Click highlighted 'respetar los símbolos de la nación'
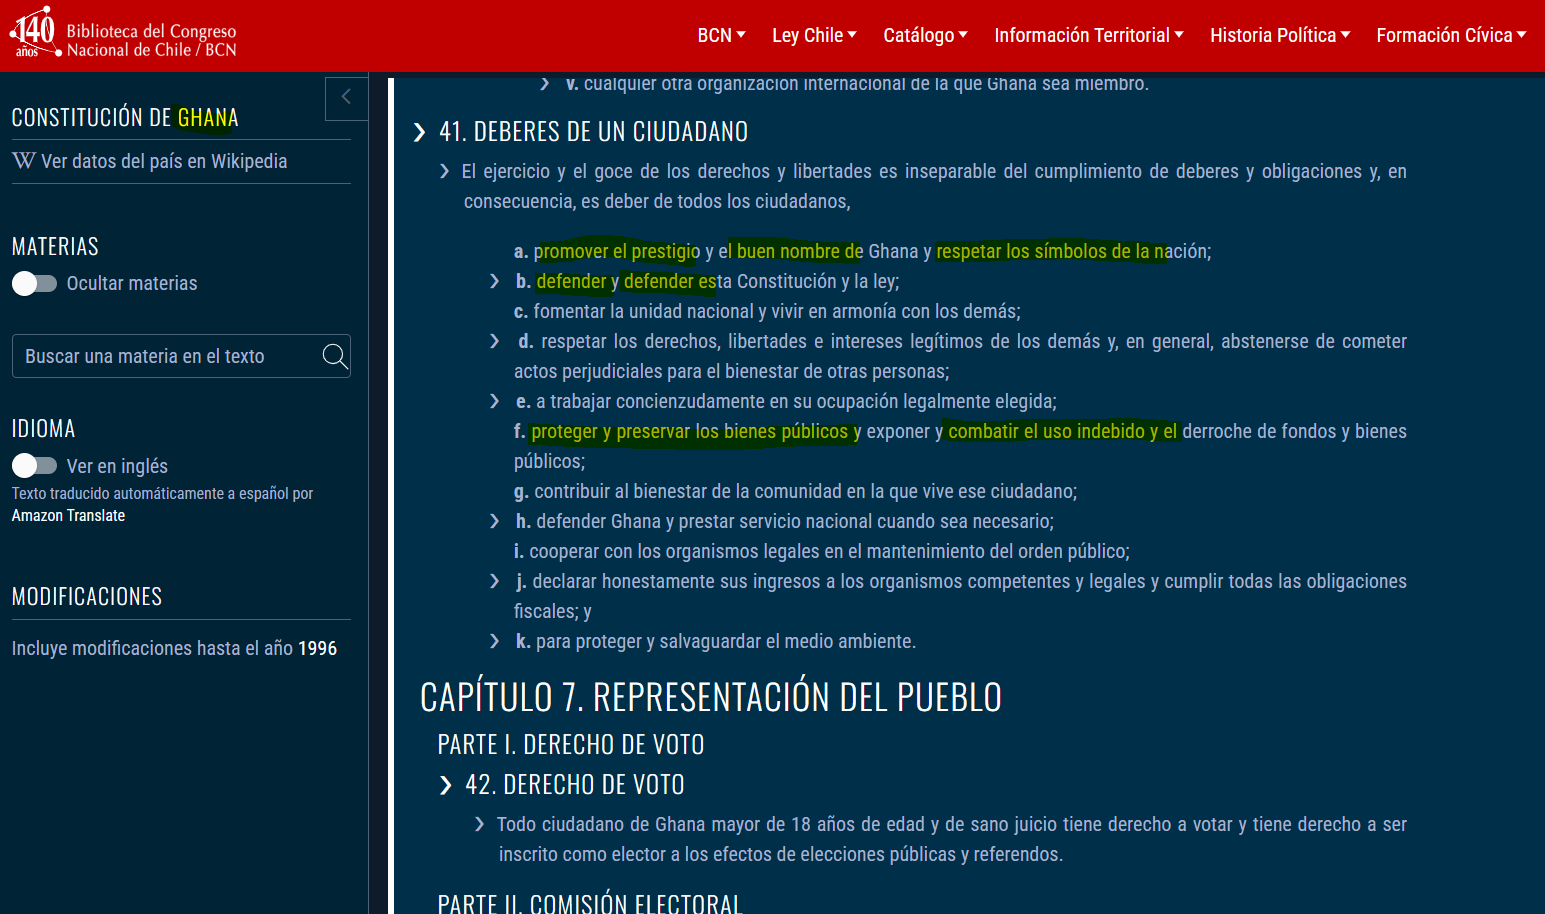1545x914 pixels. tap(1074, 251)
